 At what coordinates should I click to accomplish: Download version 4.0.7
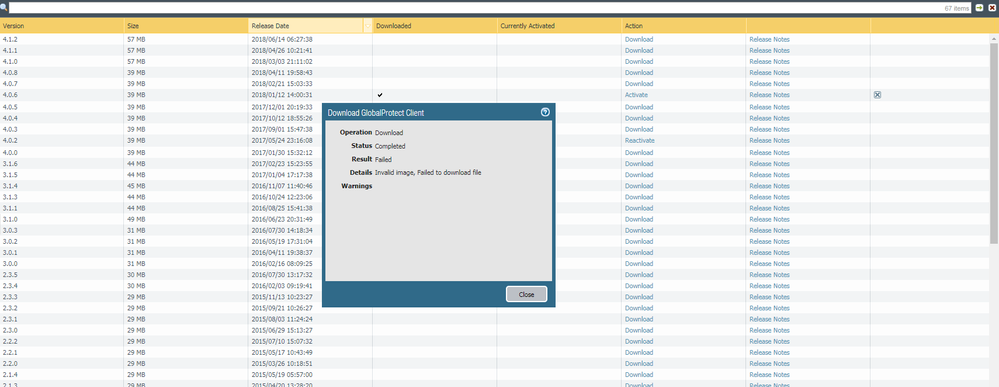tap(639, 84)
